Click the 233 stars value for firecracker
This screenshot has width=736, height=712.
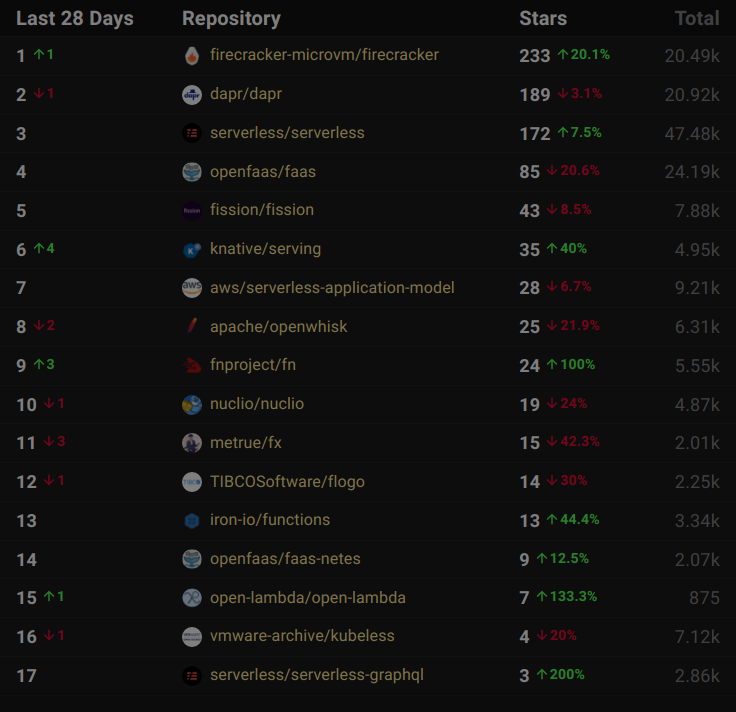(535, 56)
